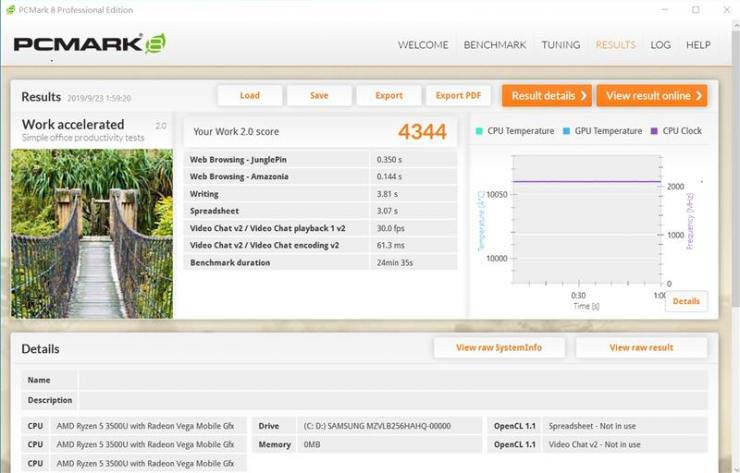Click the bridge thumbnail image
Image resolution: width=740 pixels, height=473 pixels.
pyautogui.click(x=92, y=234)
